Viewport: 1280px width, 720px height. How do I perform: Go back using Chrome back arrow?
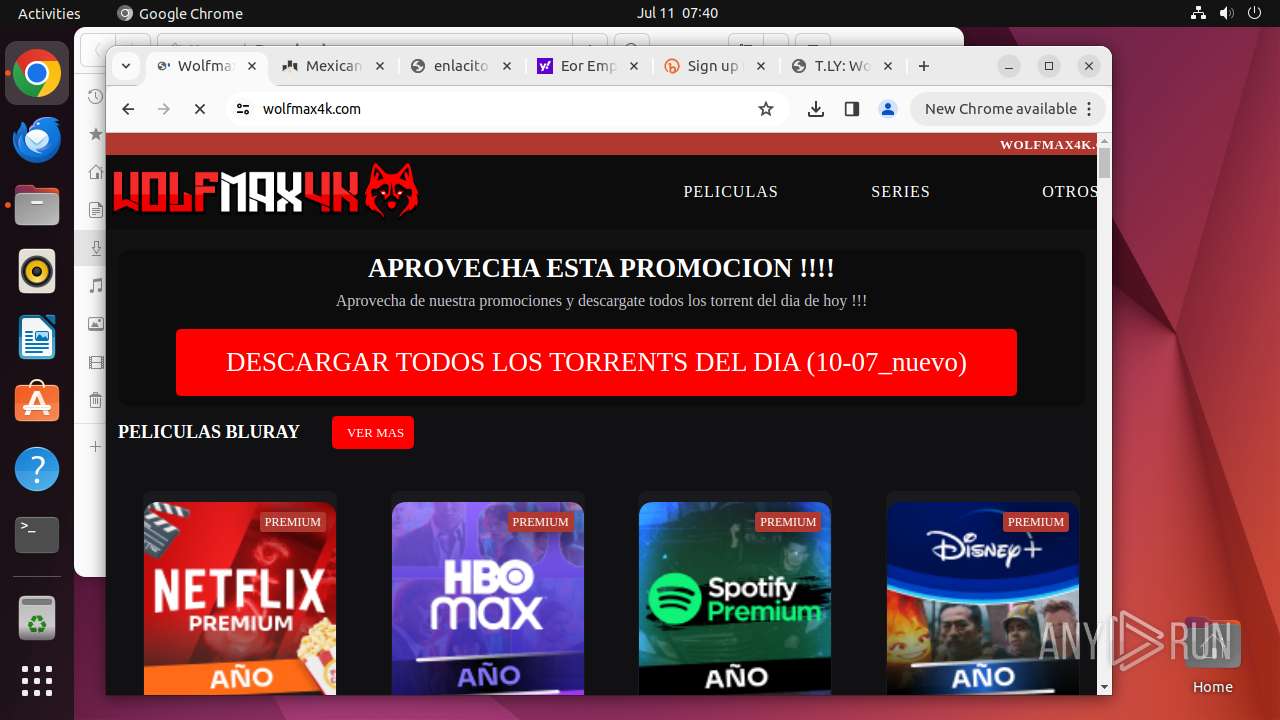point(128,109)
